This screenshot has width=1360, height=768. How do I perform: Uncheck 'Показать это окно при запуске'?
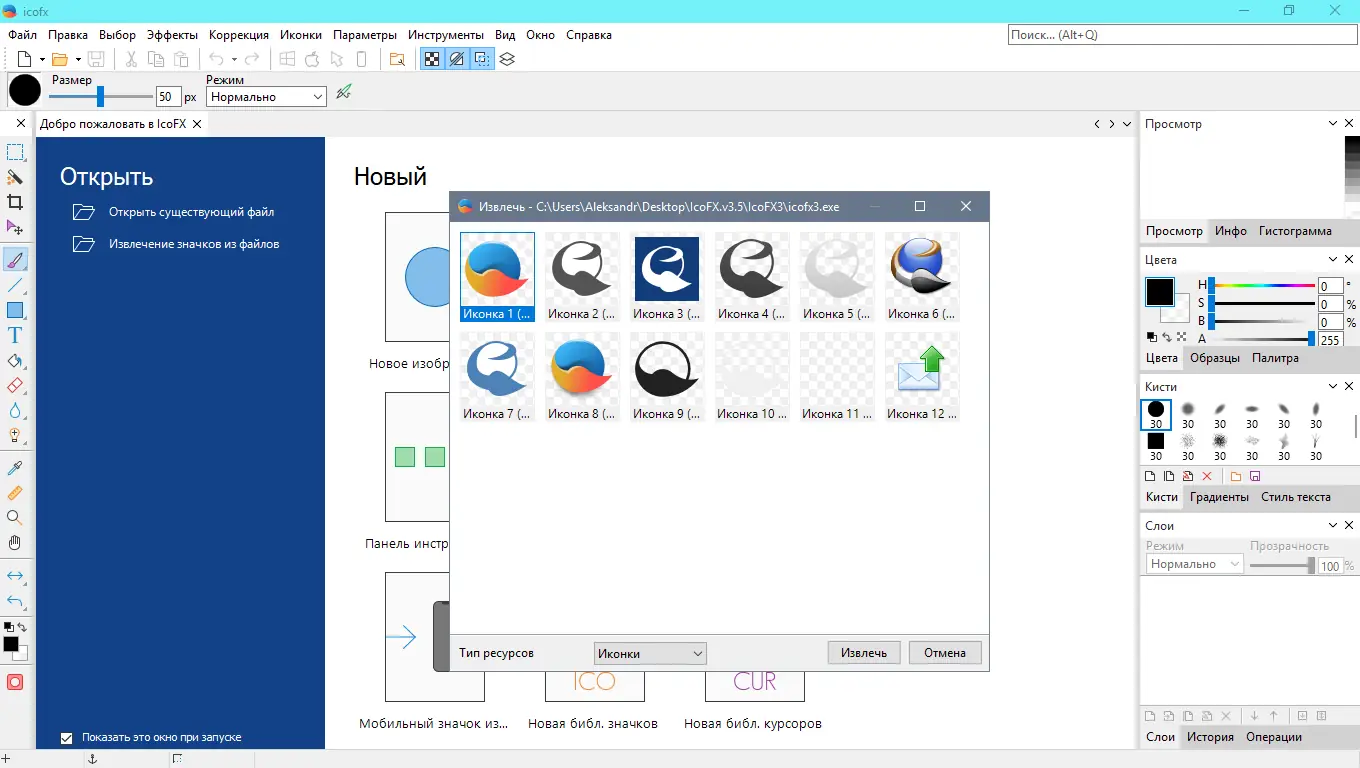tap(67, 737)
